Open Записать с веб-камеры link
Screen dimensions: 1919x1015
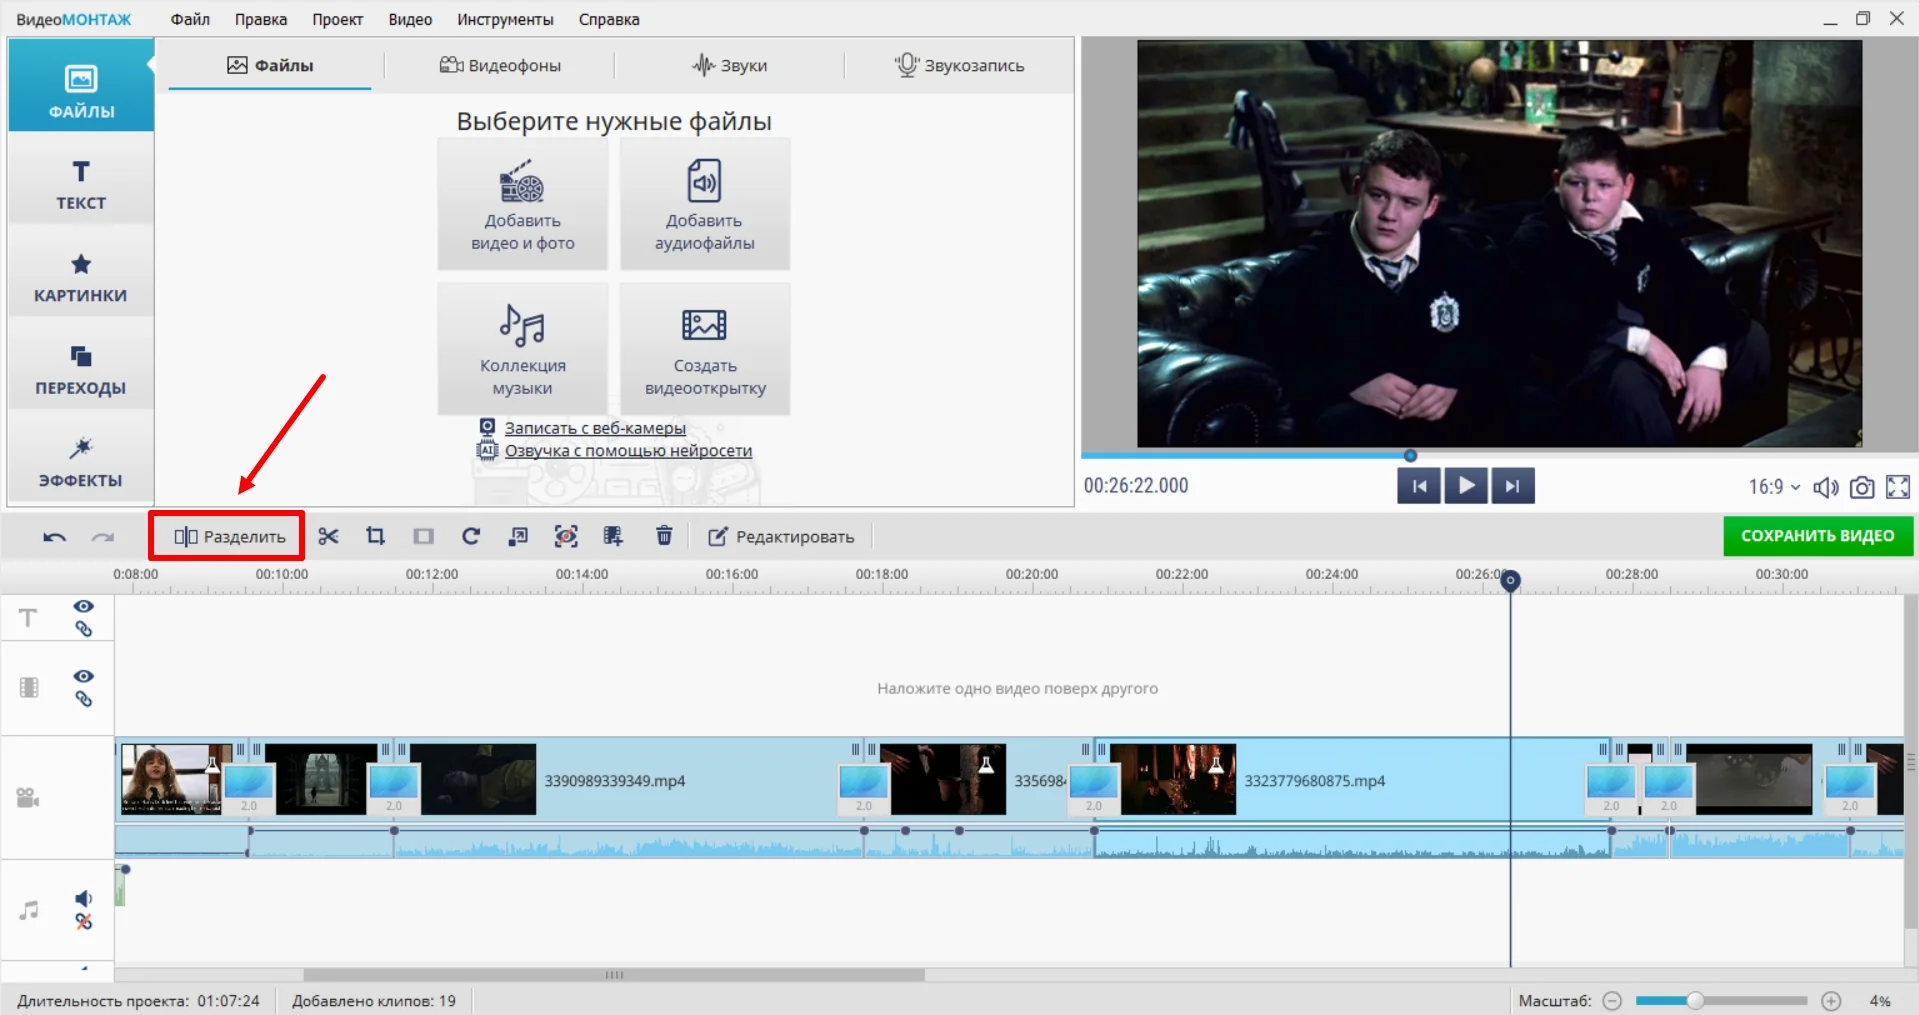(595, 428)
